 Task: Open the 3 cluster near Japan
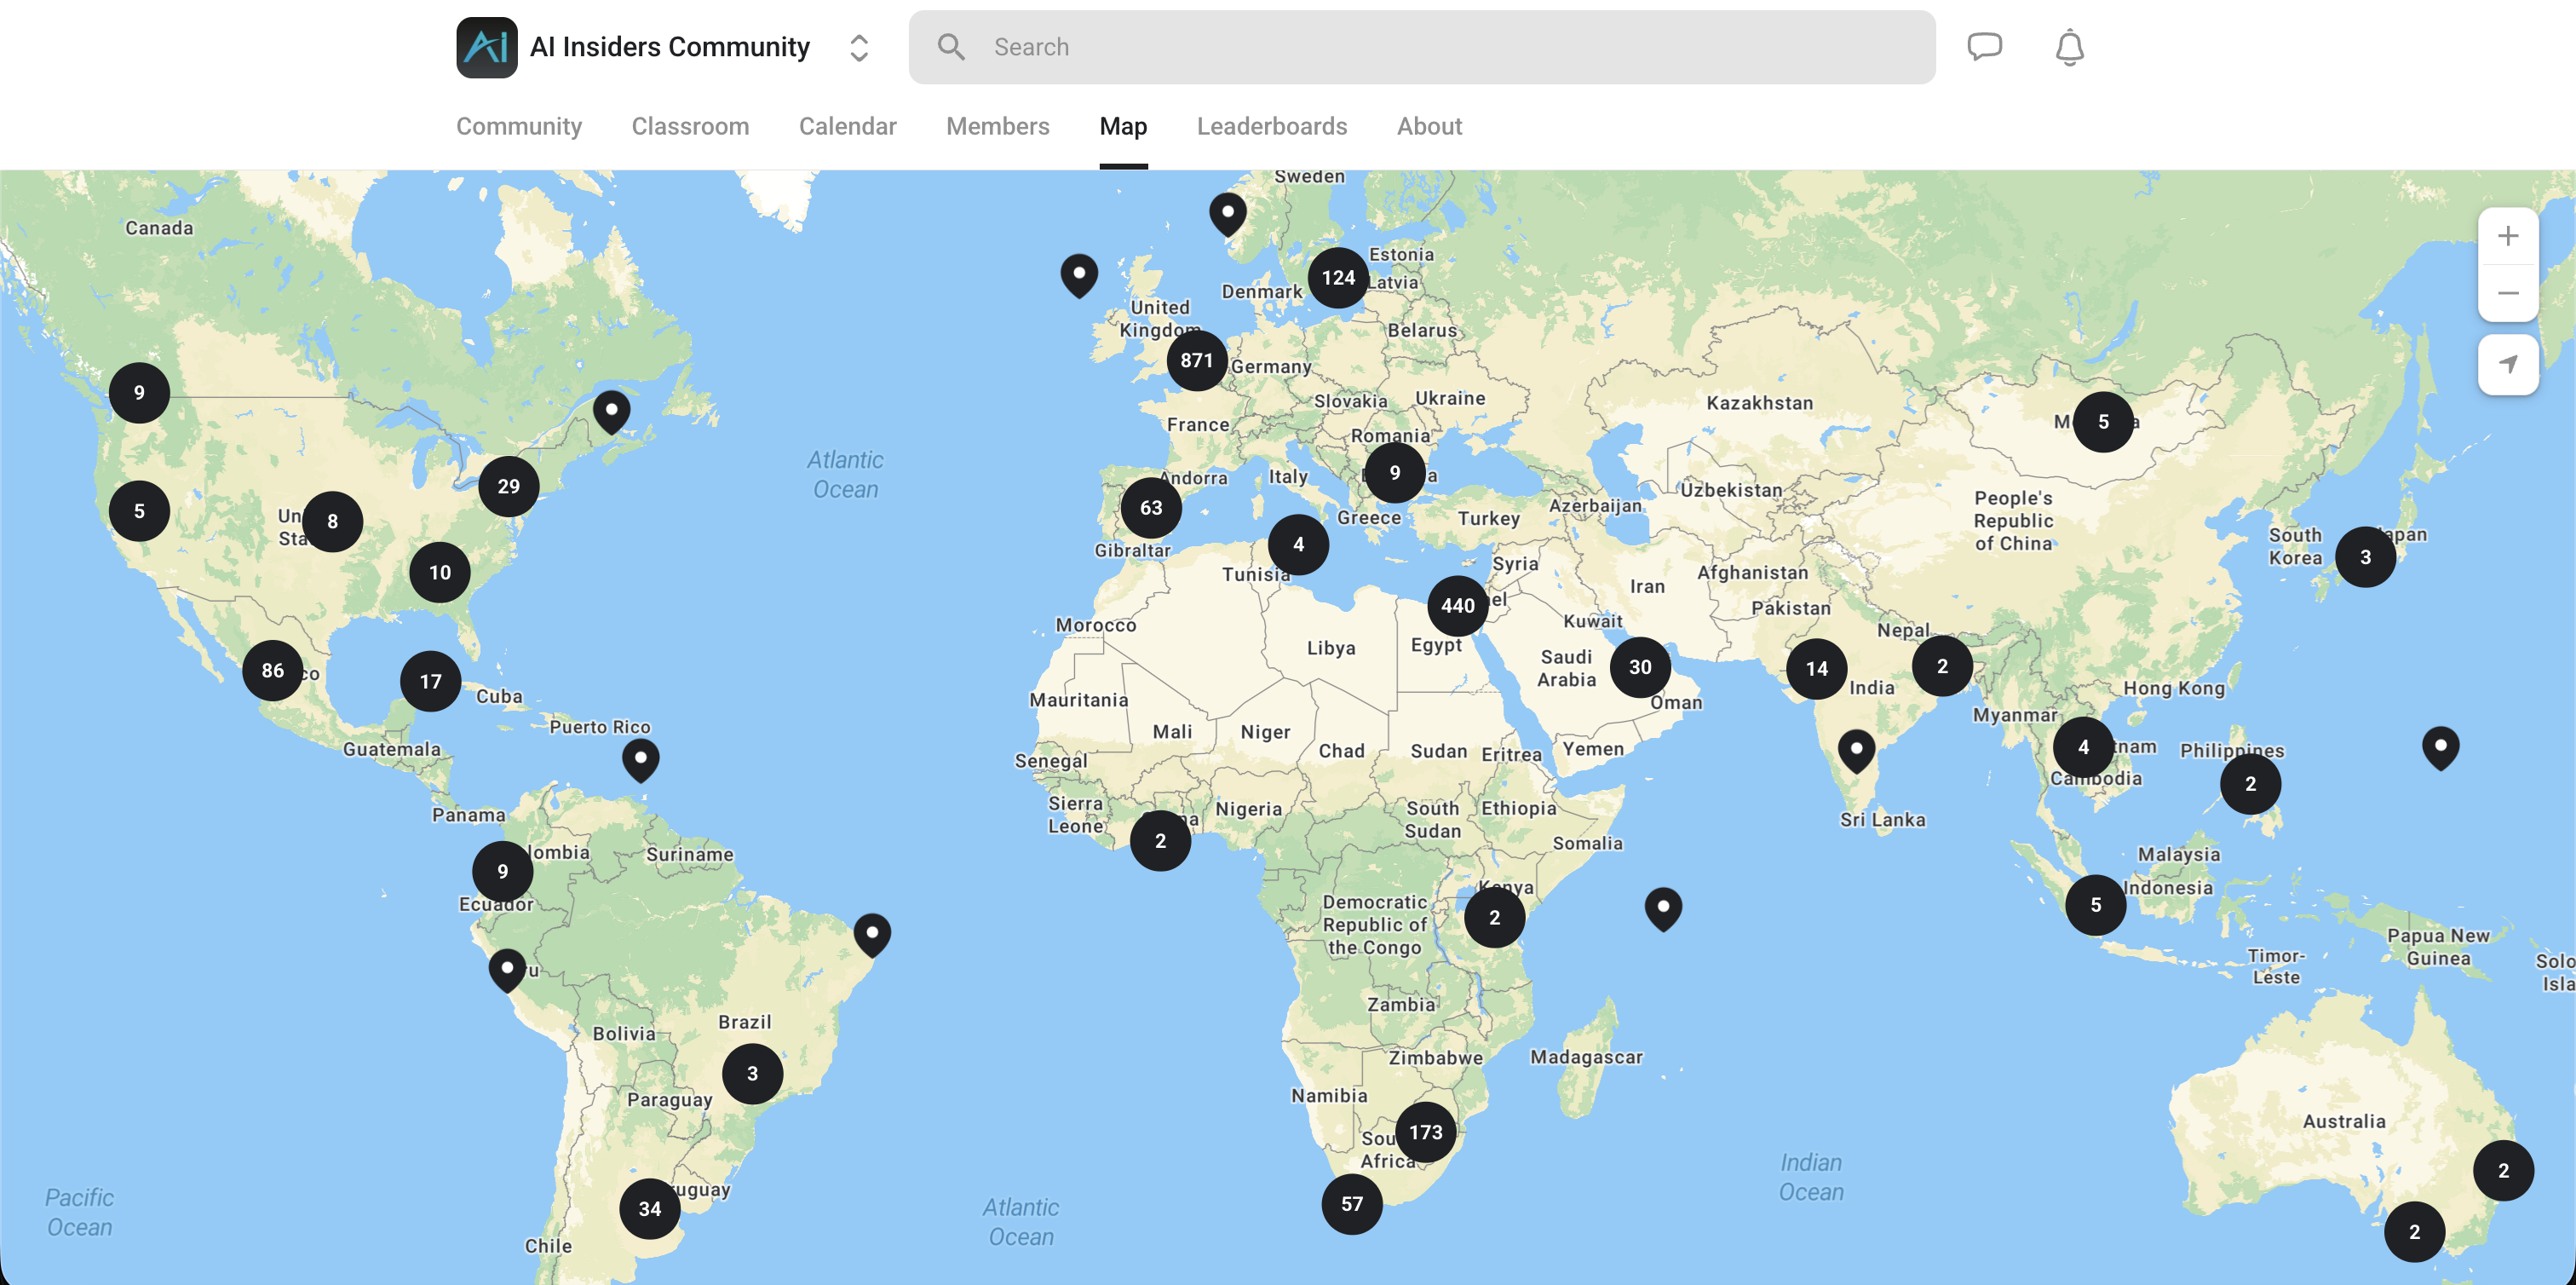tap(2364, 557)
